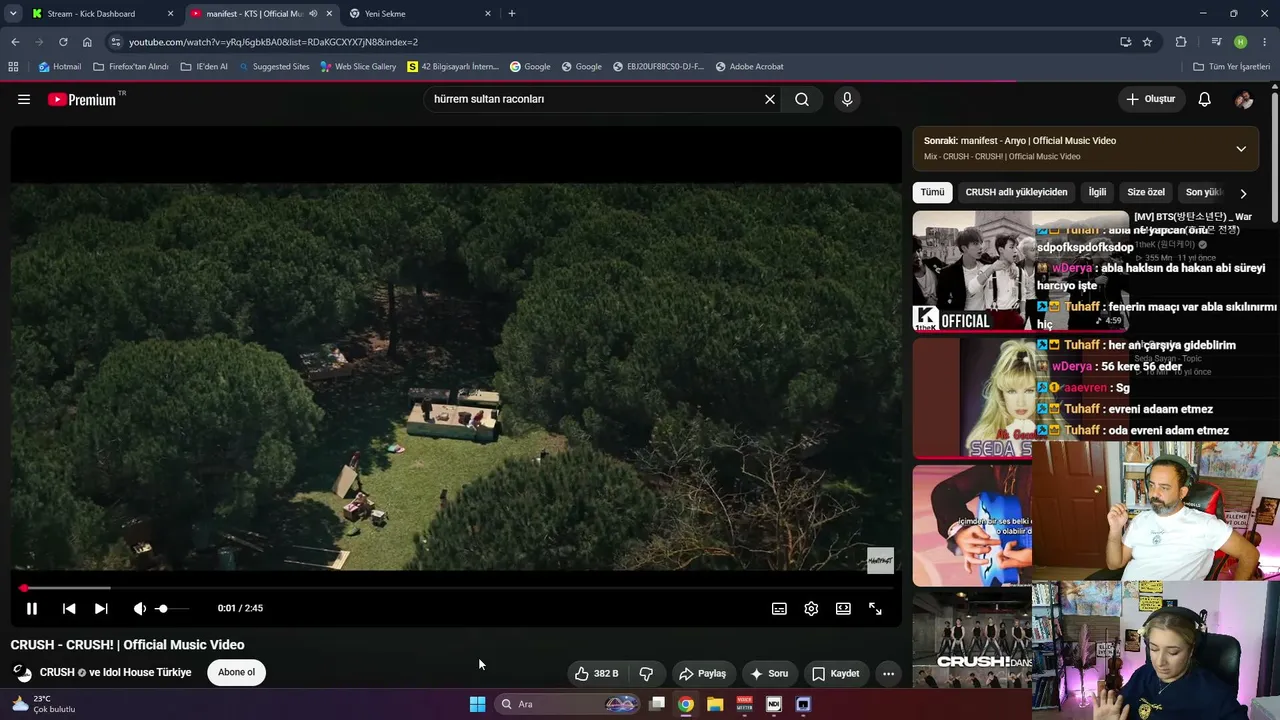Expand the Sonraki mix playlist panel
Viewport: 1280px width, 720px height.
click(1241, 149)
